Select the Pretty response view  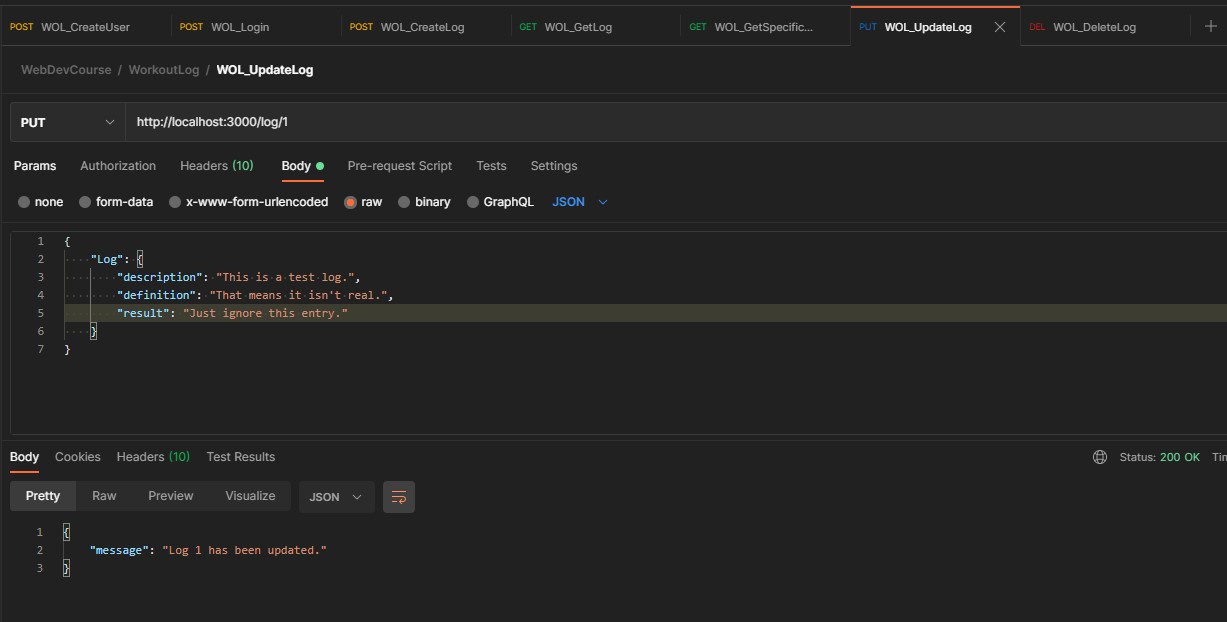43,496
